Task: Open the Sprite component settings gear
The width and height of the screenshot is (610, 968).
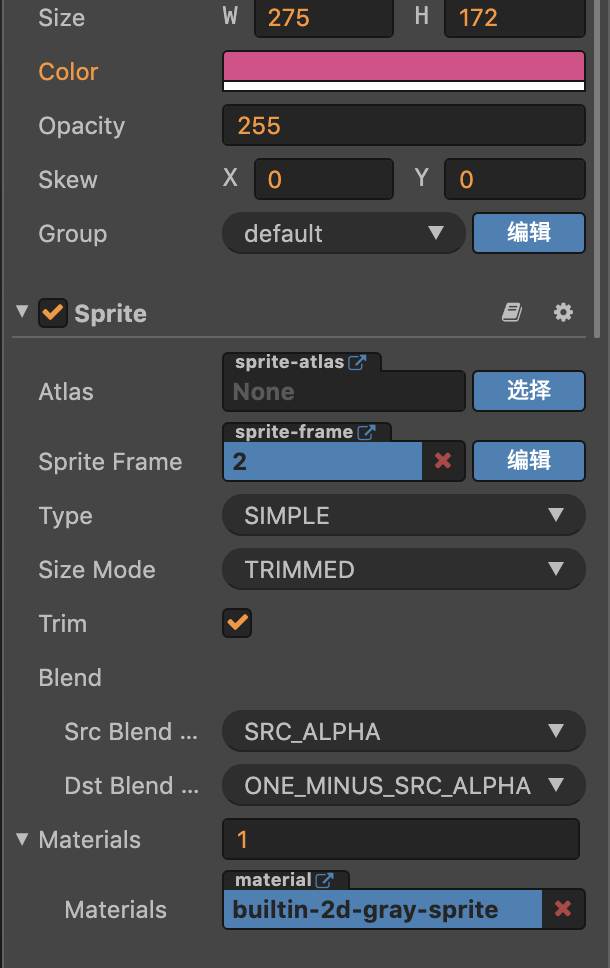Action: click(563, 312)
